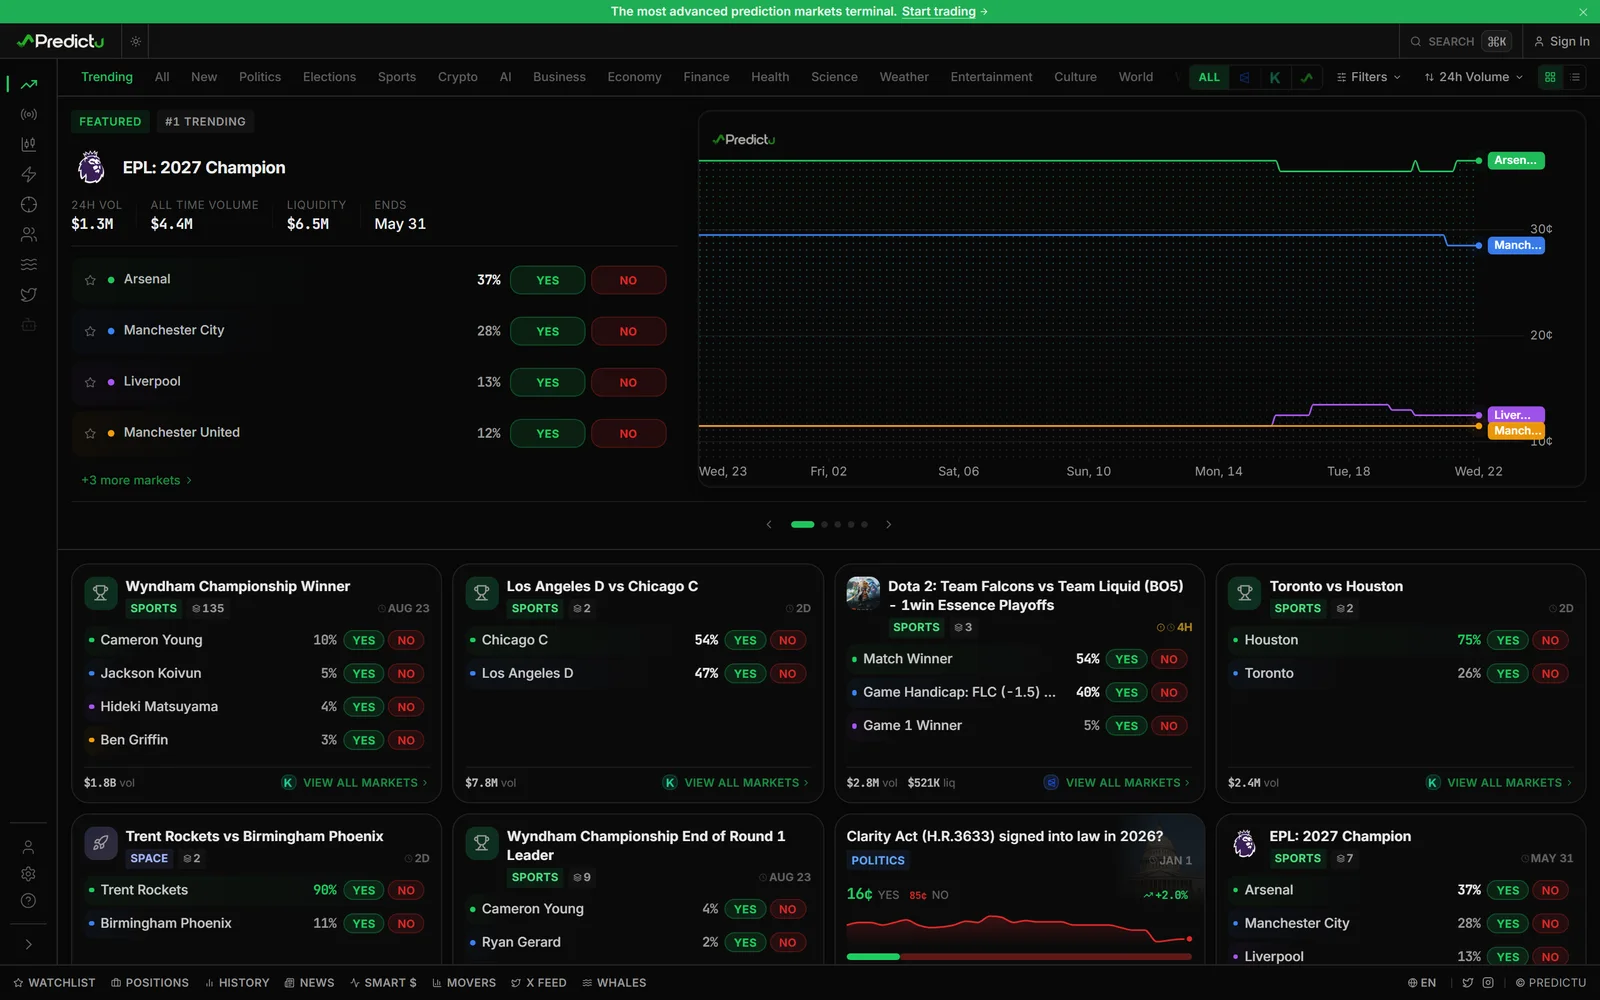
Task: Open the help question mark icon
Action: (29, 901)
